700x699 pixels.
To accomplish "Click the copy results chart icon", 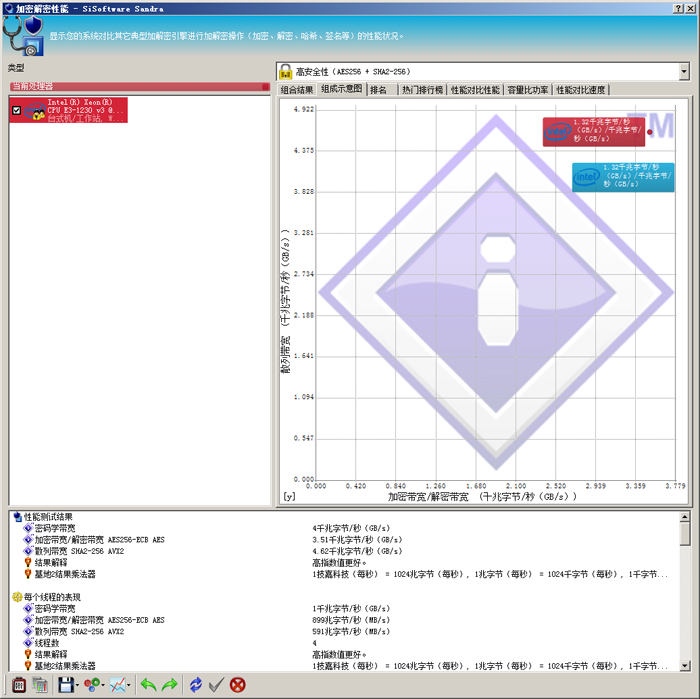I will point(40,685).
